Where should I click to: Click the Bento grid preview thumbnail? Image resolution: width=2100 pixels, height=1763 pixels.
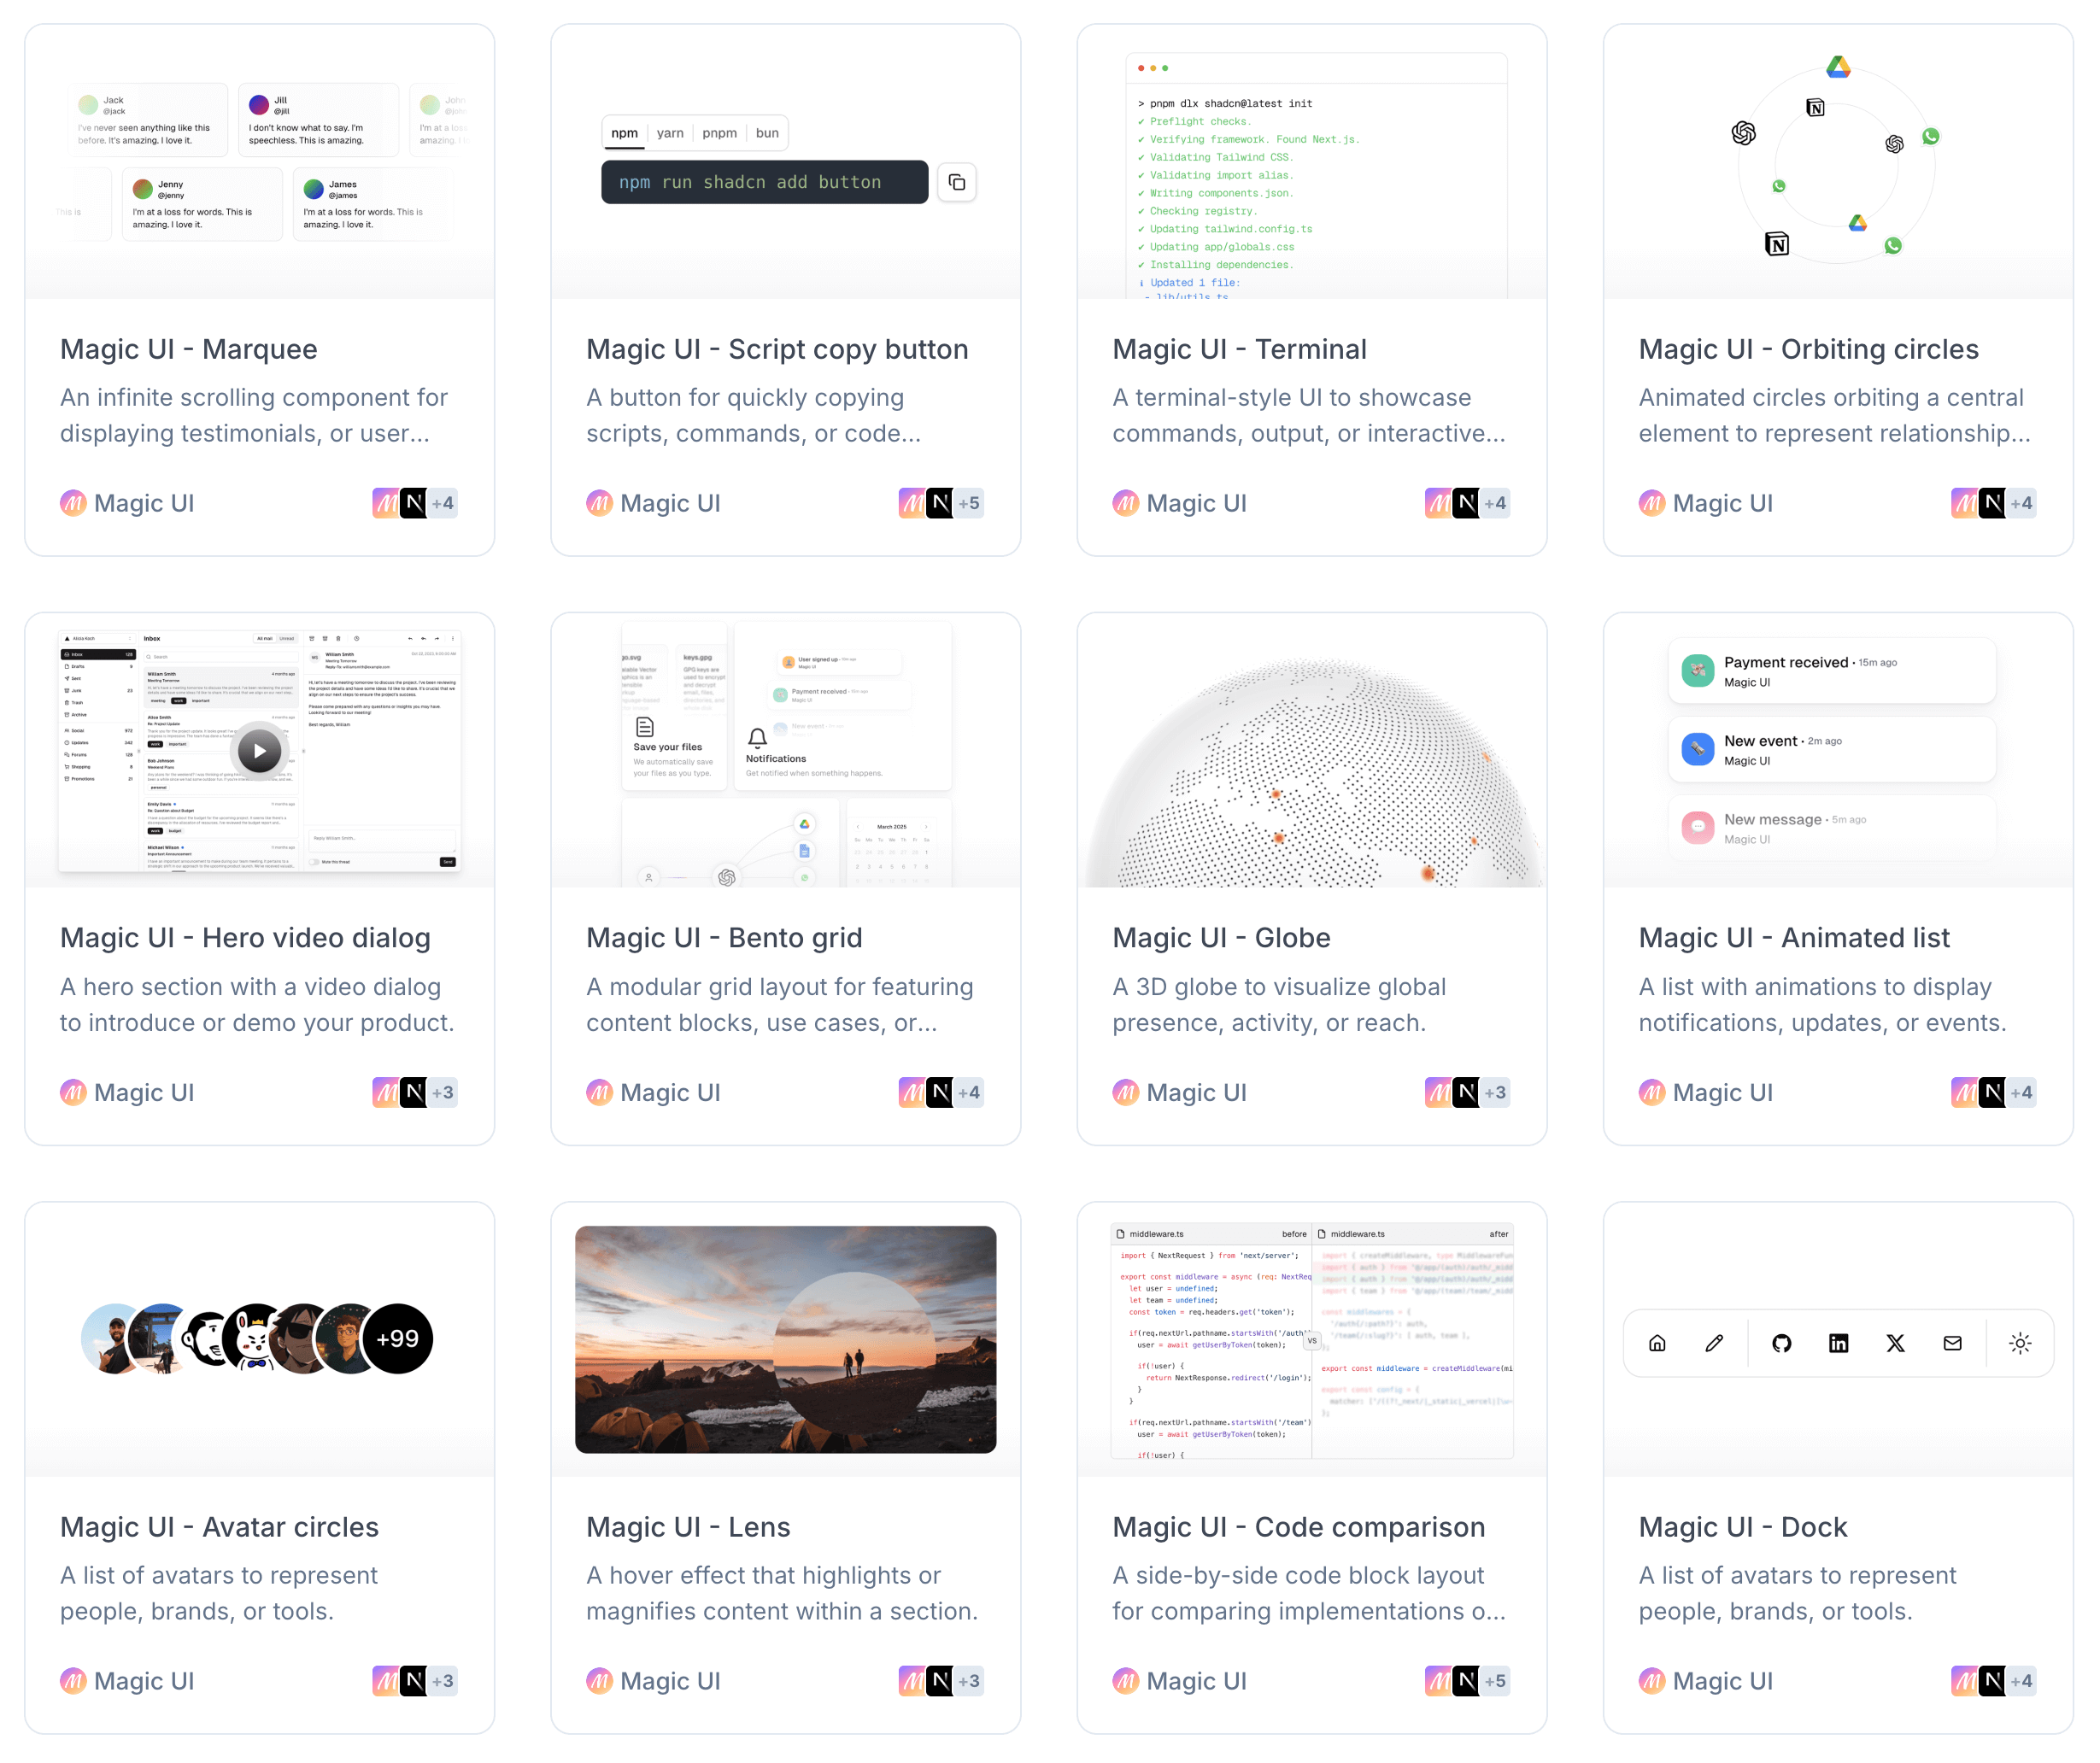[785, 750]
